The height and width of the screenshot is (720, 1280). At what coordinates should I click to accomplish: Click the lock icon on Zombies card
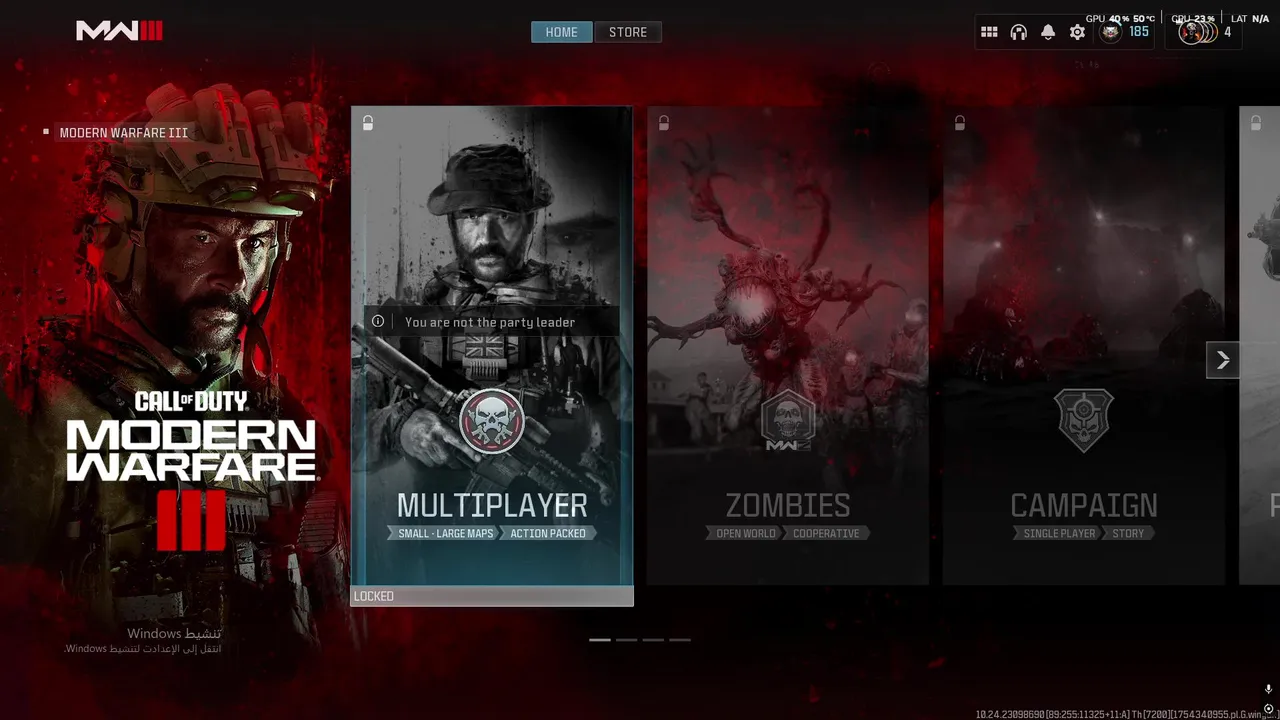pyautogui.click(x=664, y=123)
